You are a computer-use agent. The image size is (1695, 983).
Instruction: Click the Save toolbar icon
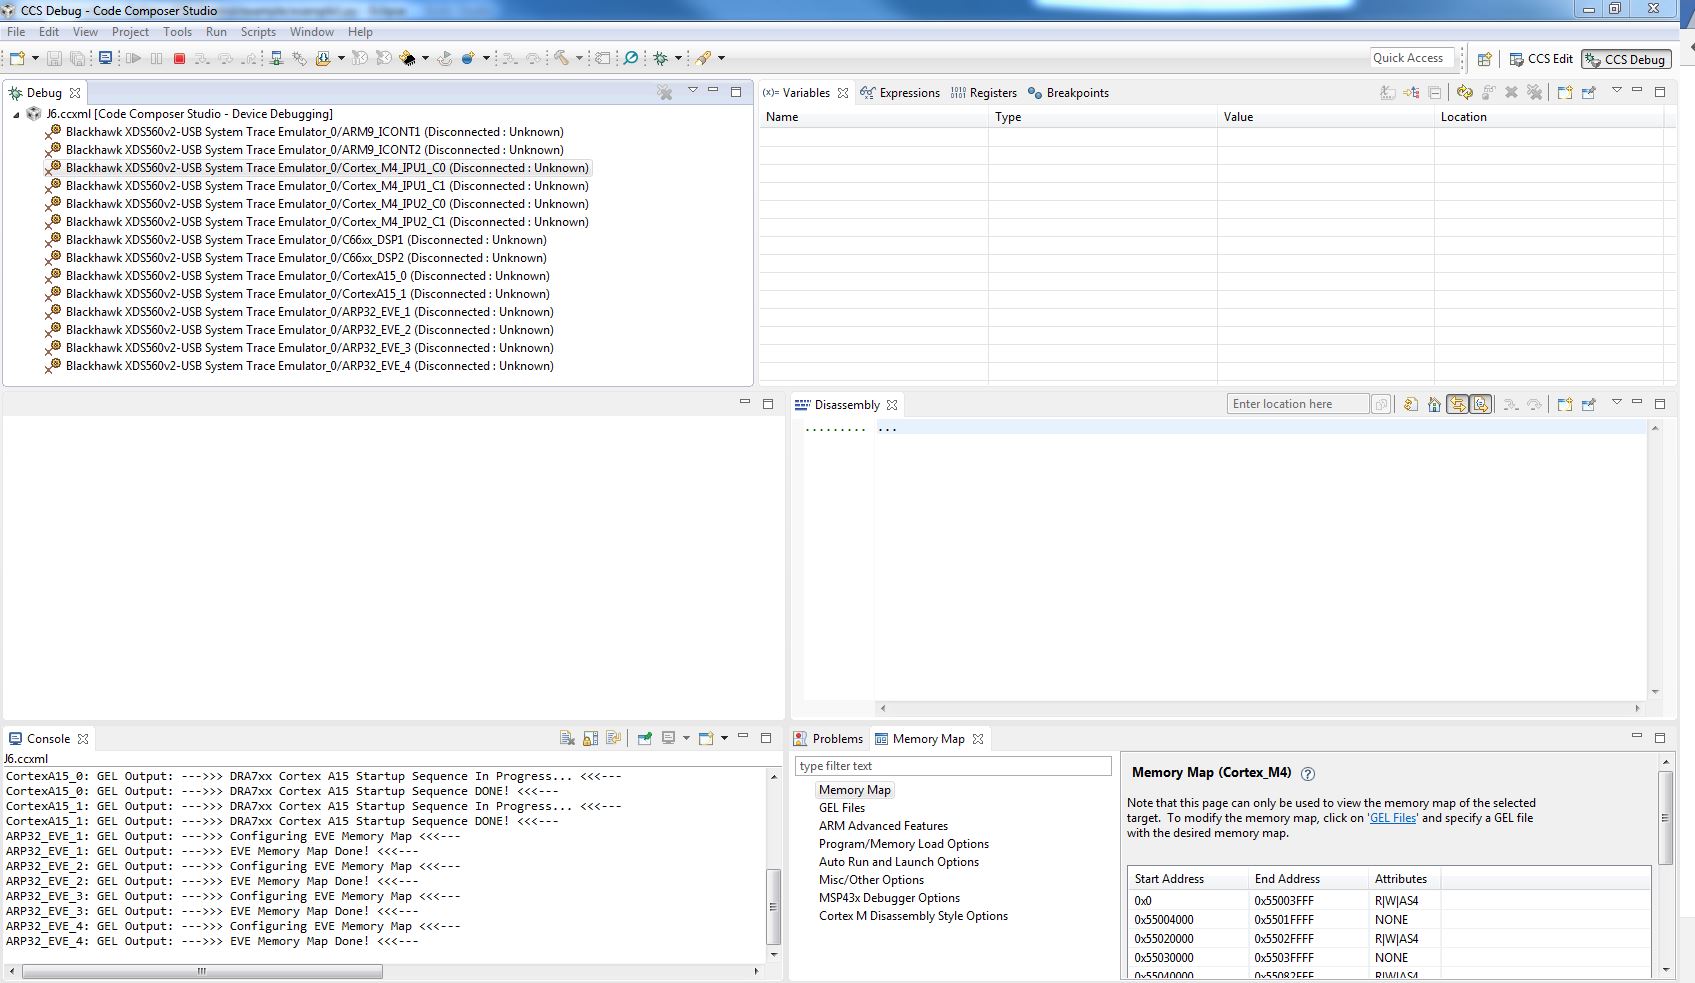pyautogui.click(x=55, y=59)
